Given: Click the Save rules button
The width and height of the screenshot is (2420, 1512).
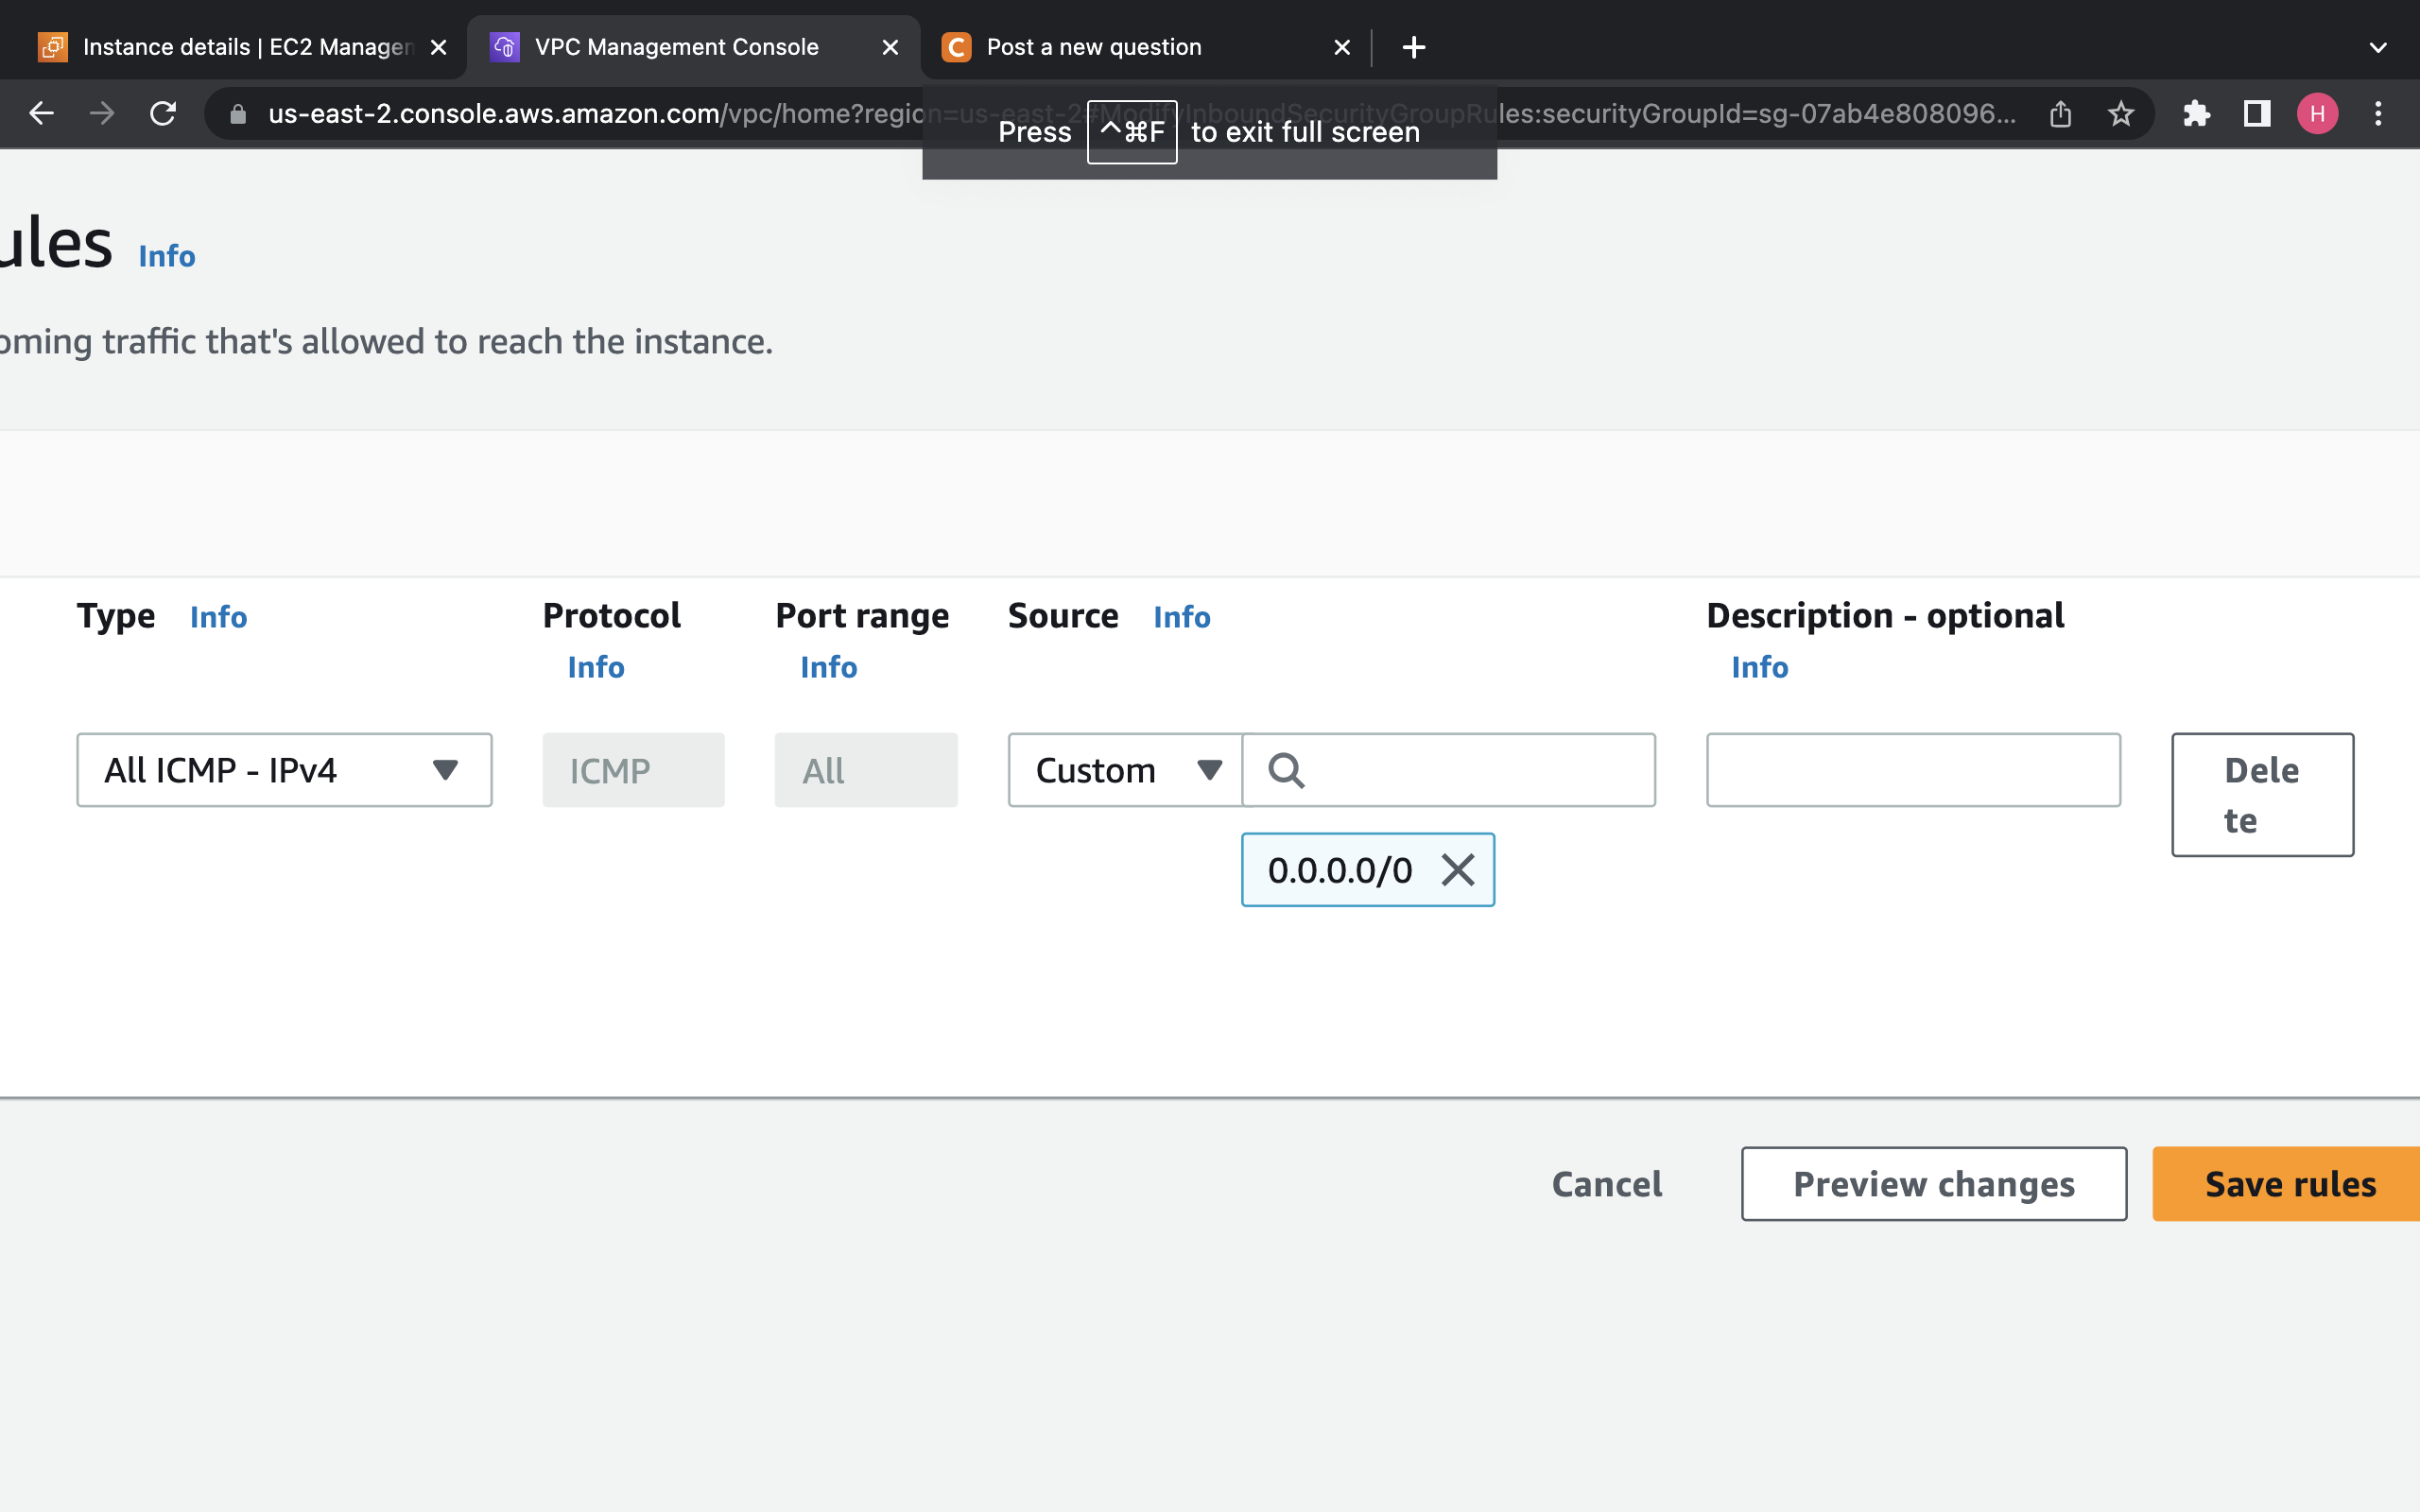Looking at the screenshot, I should point(2290,1184).
